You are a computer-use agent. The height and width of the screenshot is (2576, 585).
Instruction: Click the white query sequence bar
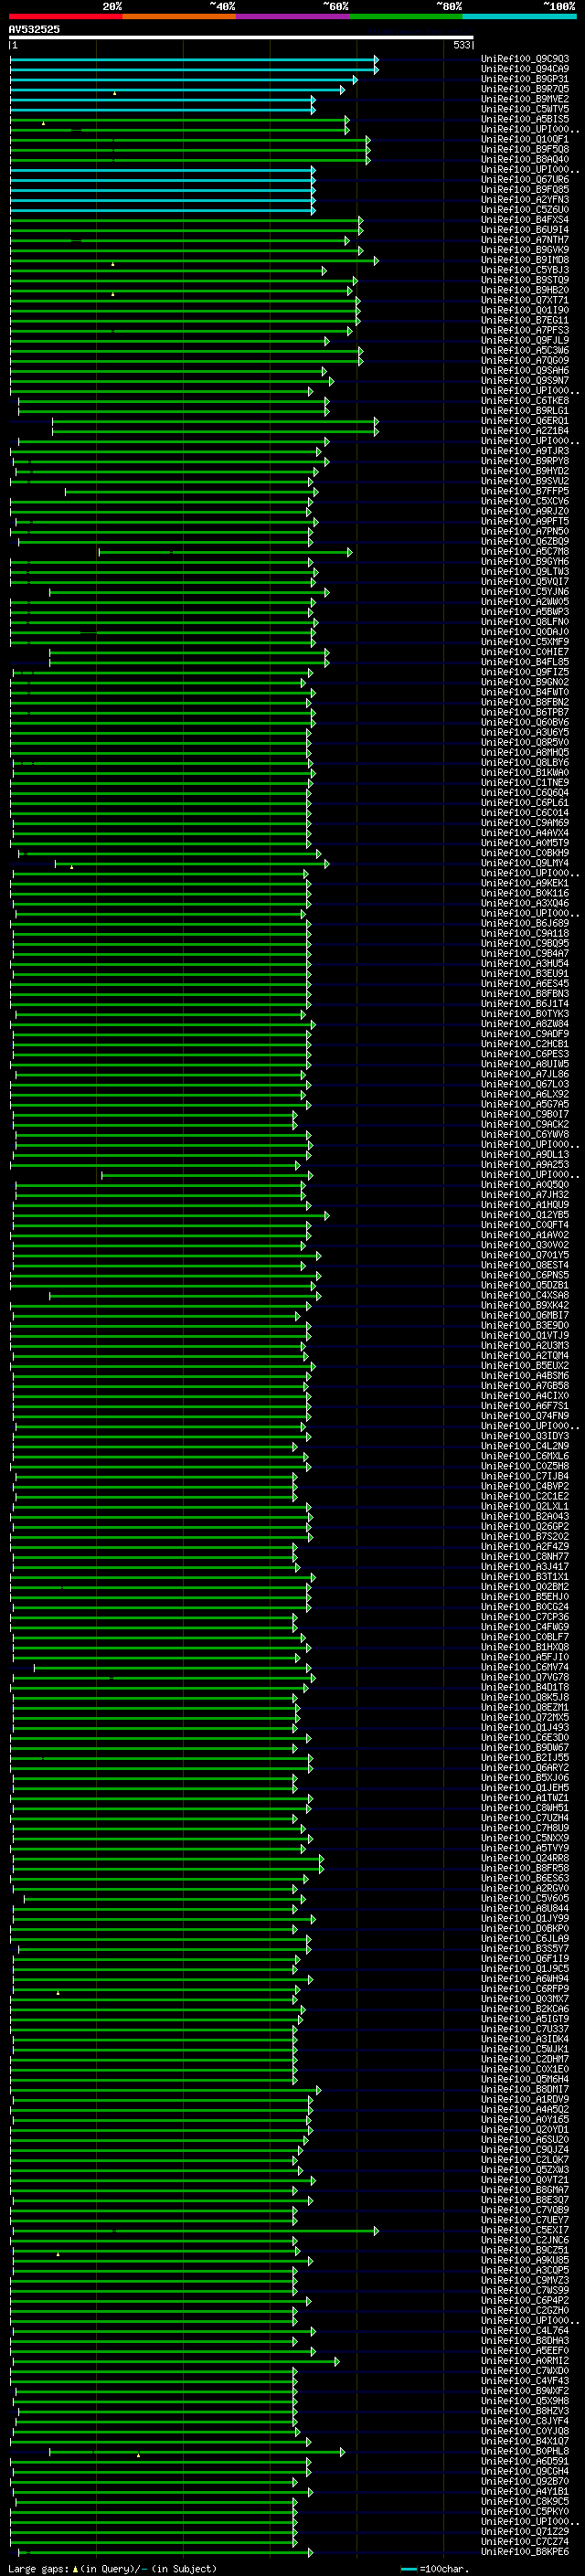(x=241, y=38)
